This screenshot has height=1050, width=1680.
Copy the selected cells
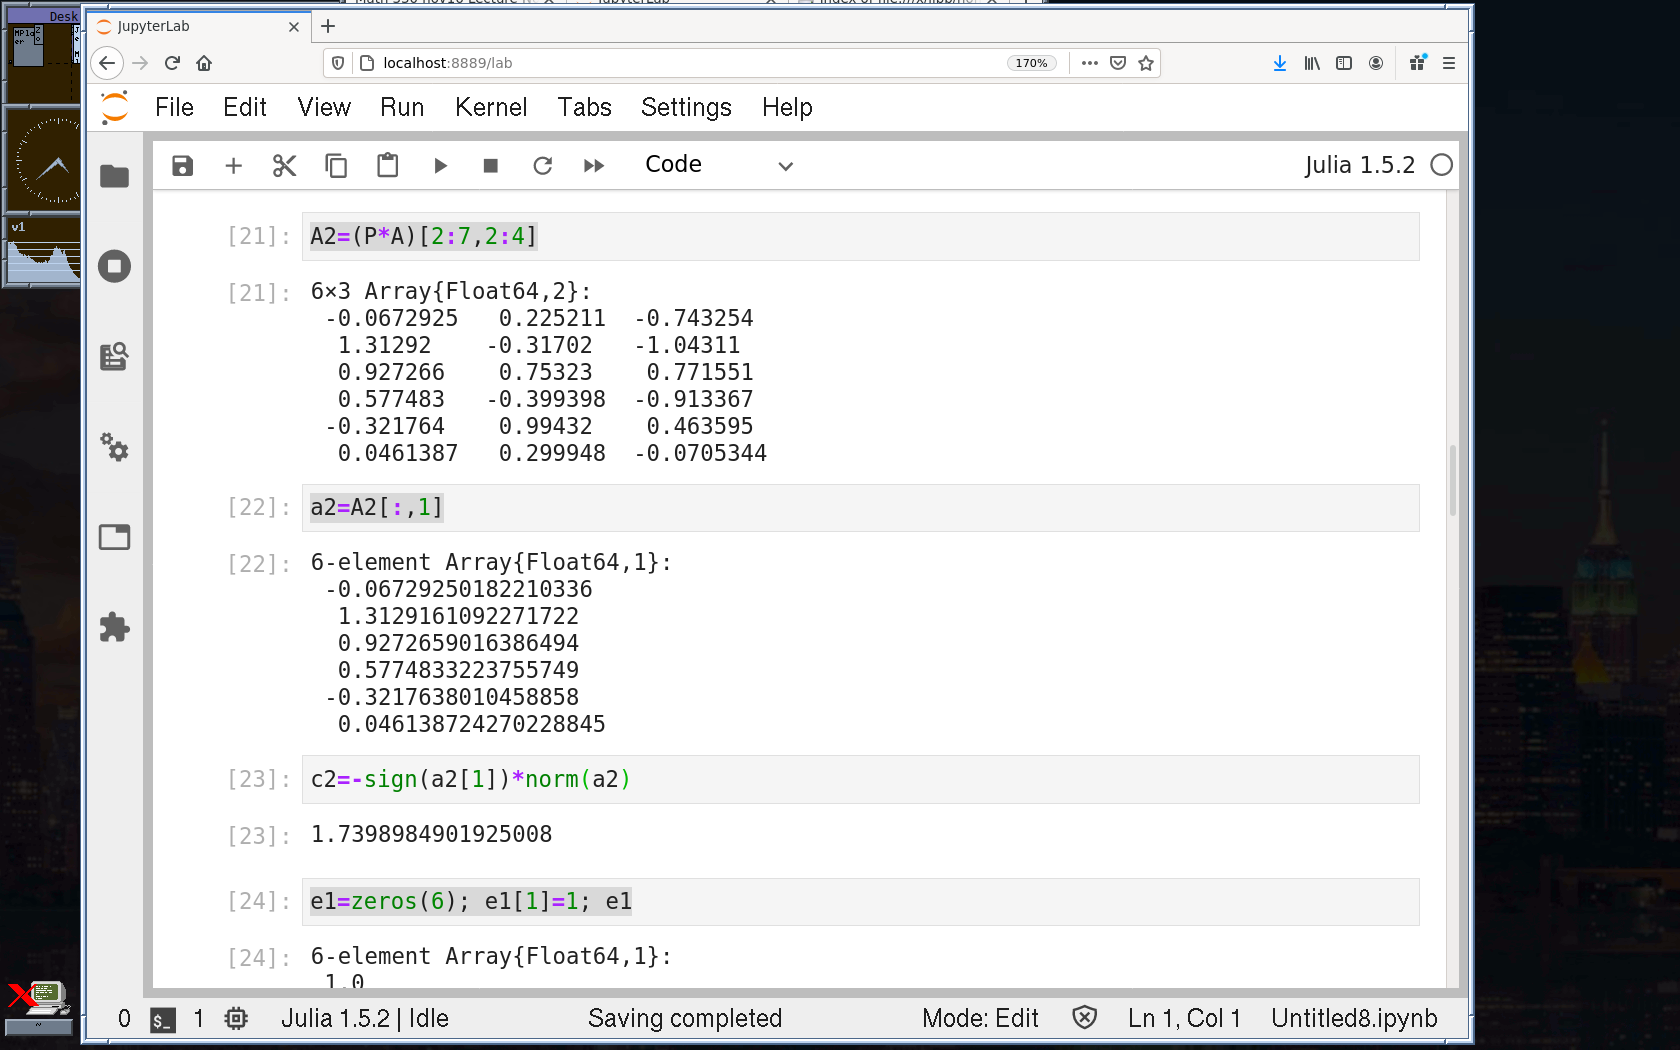[336, 166]
